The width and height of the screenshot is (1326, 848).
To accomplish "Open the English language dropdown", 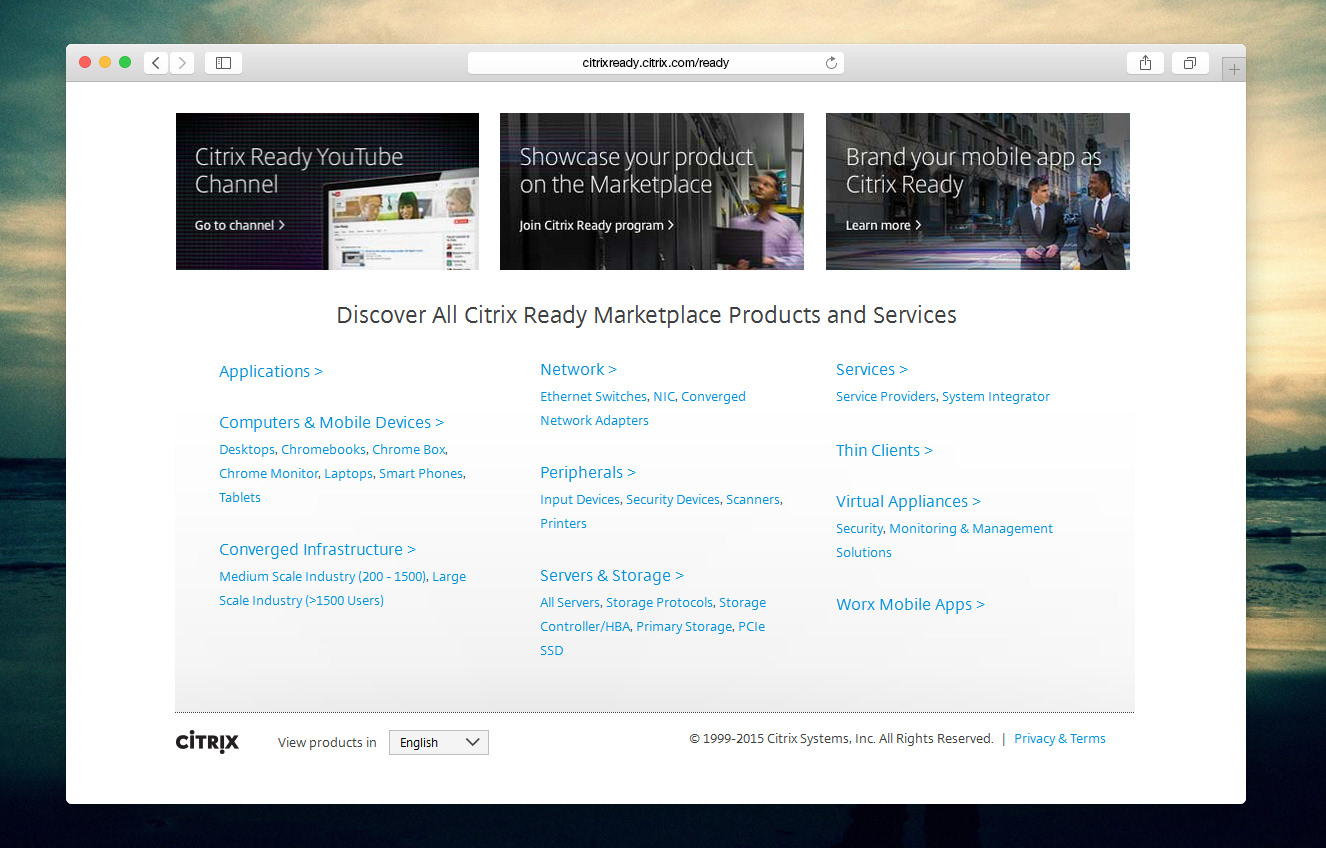I will tap(439, 742).
